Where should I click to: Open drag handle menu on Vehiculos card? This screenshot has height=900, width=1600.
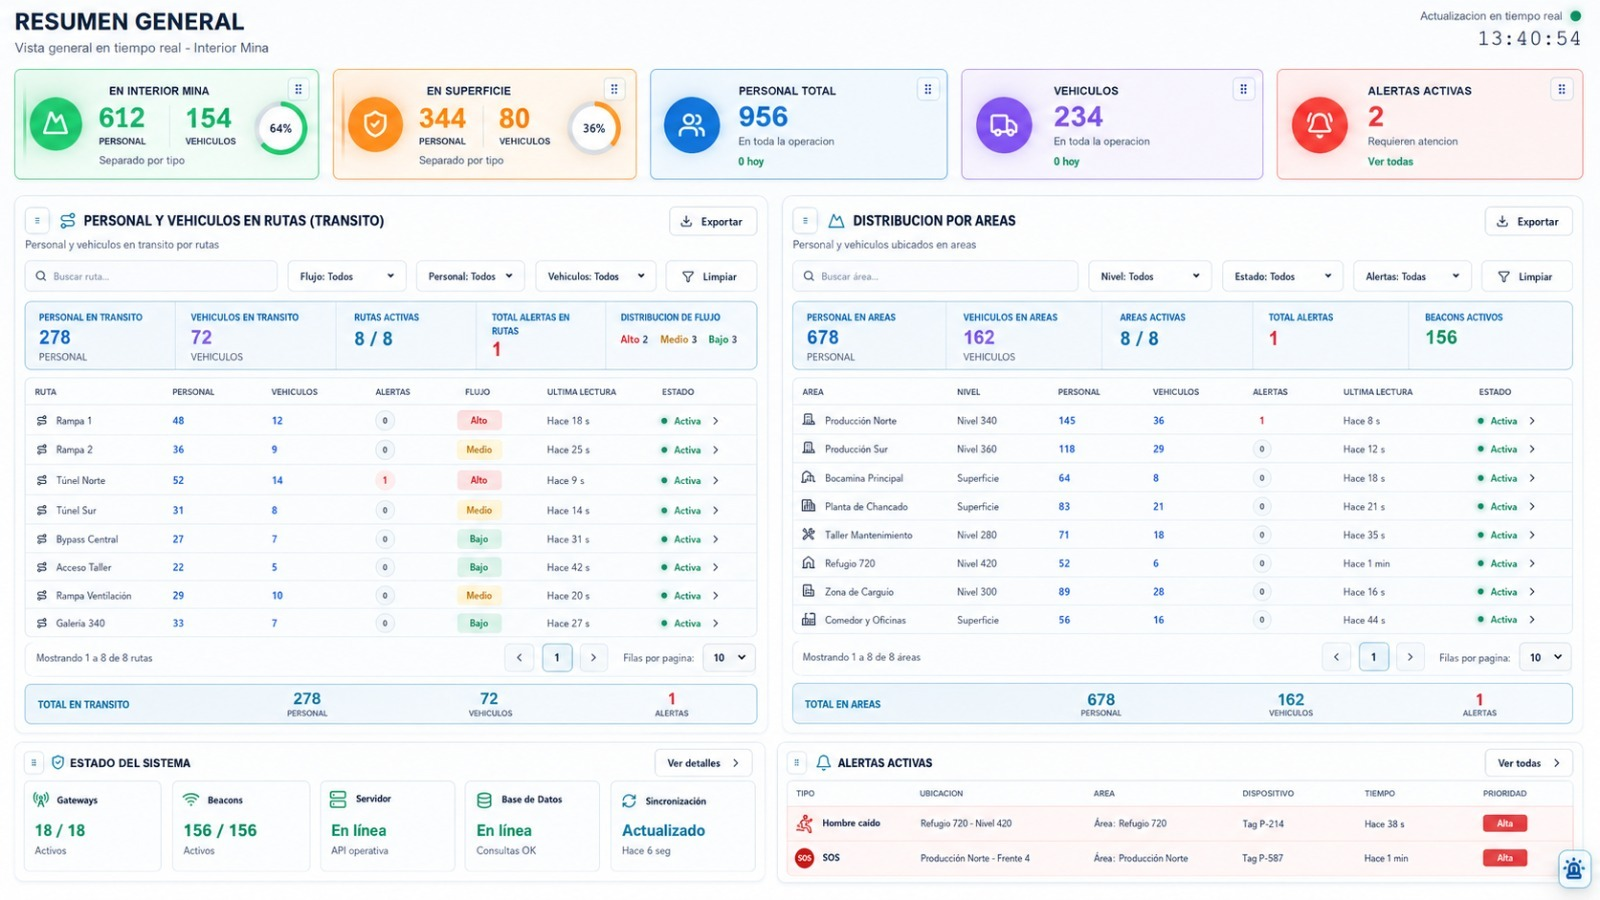point(1243,89)
